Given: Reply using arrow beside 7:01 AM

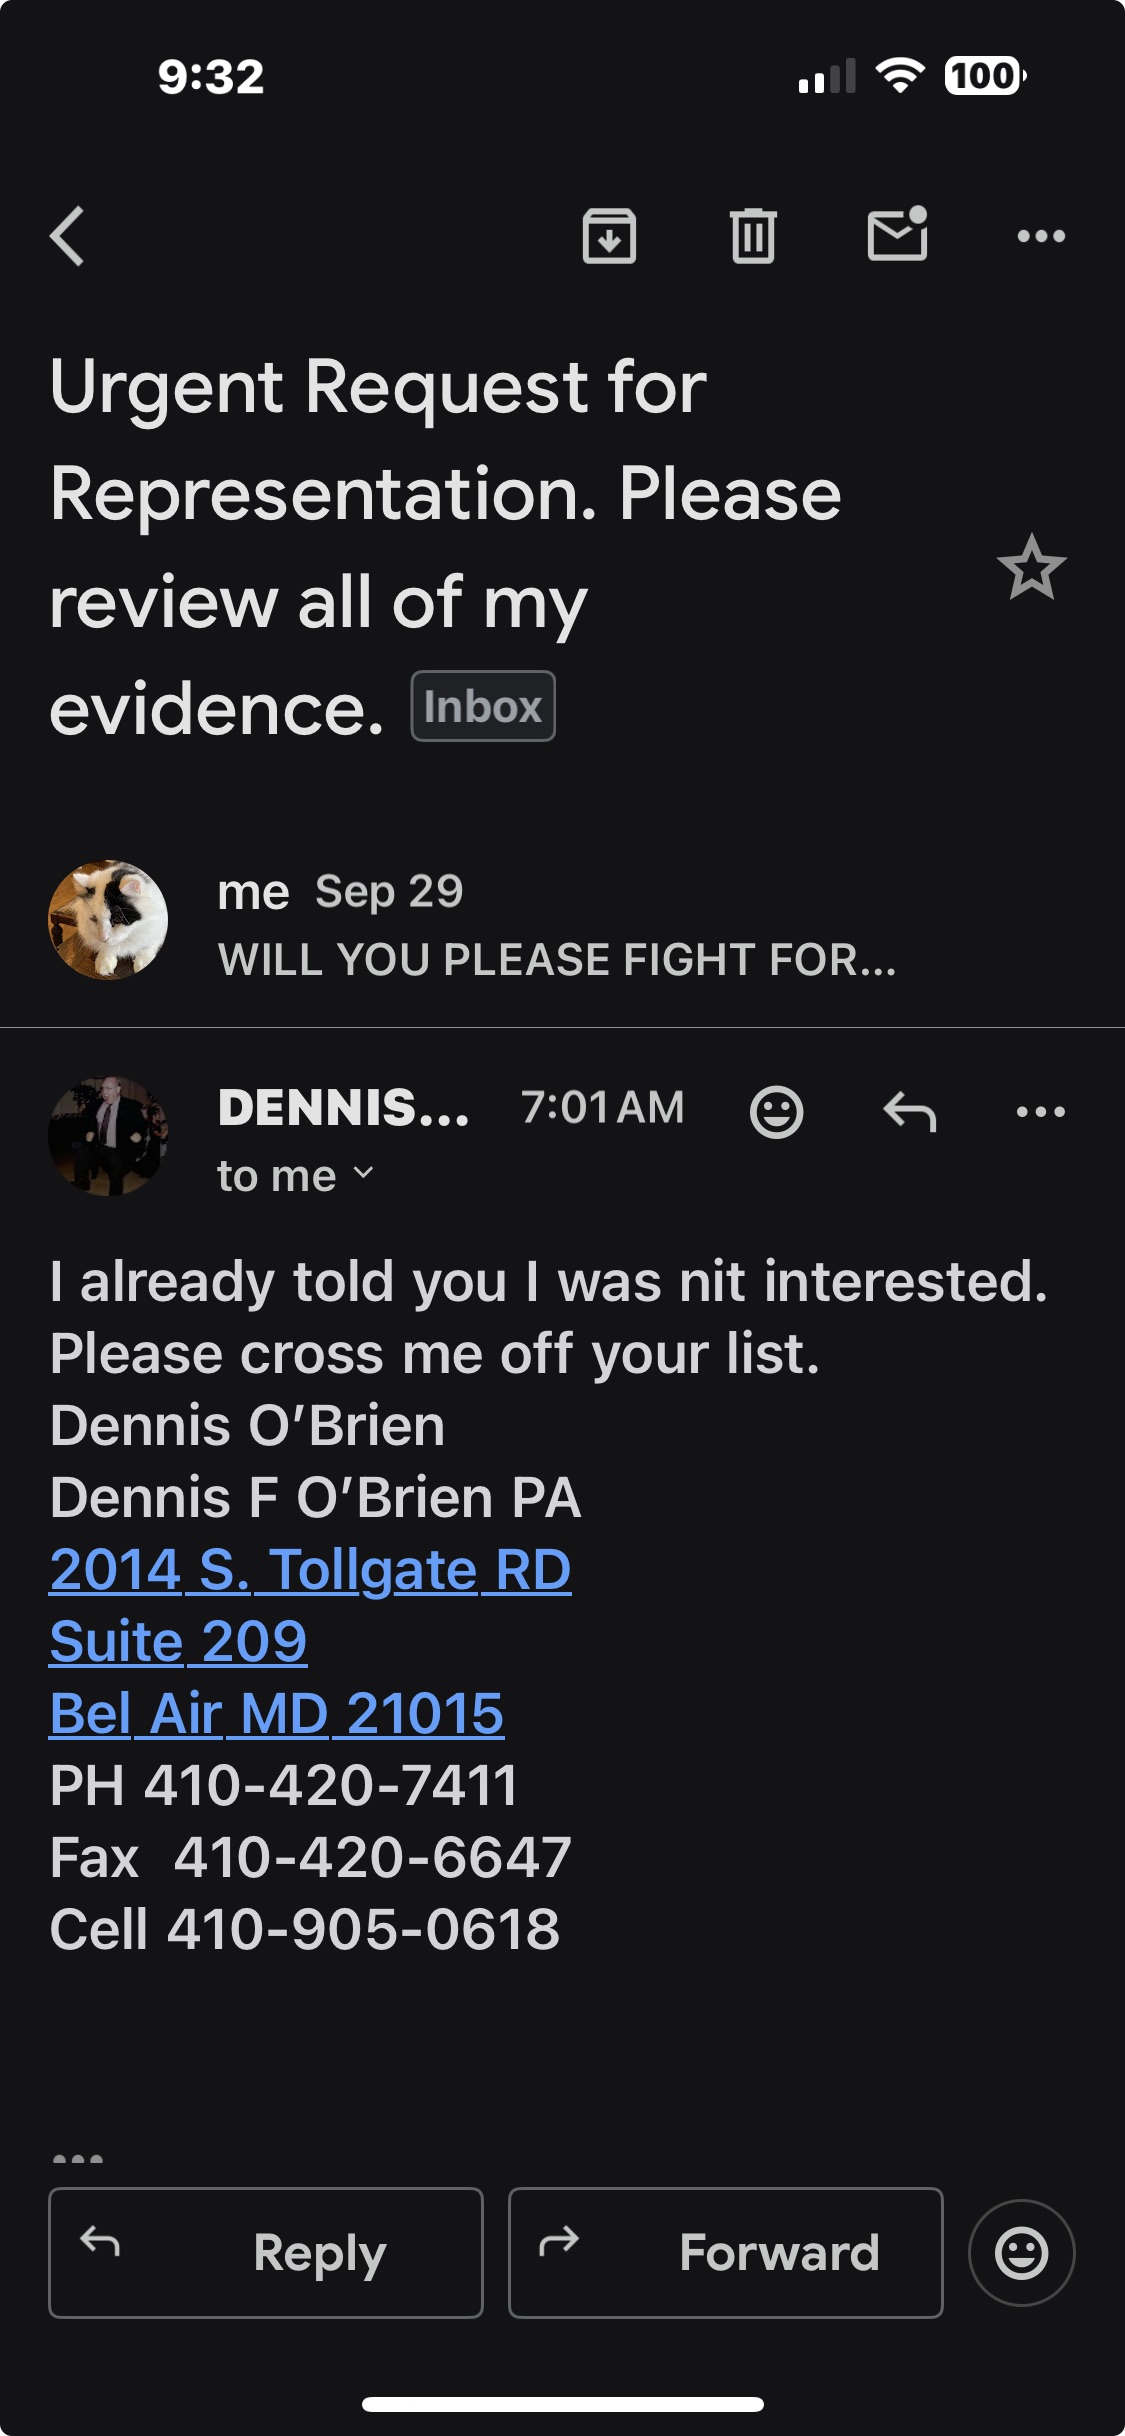Looking at the screenshot, I should (x=910, y=1111).
